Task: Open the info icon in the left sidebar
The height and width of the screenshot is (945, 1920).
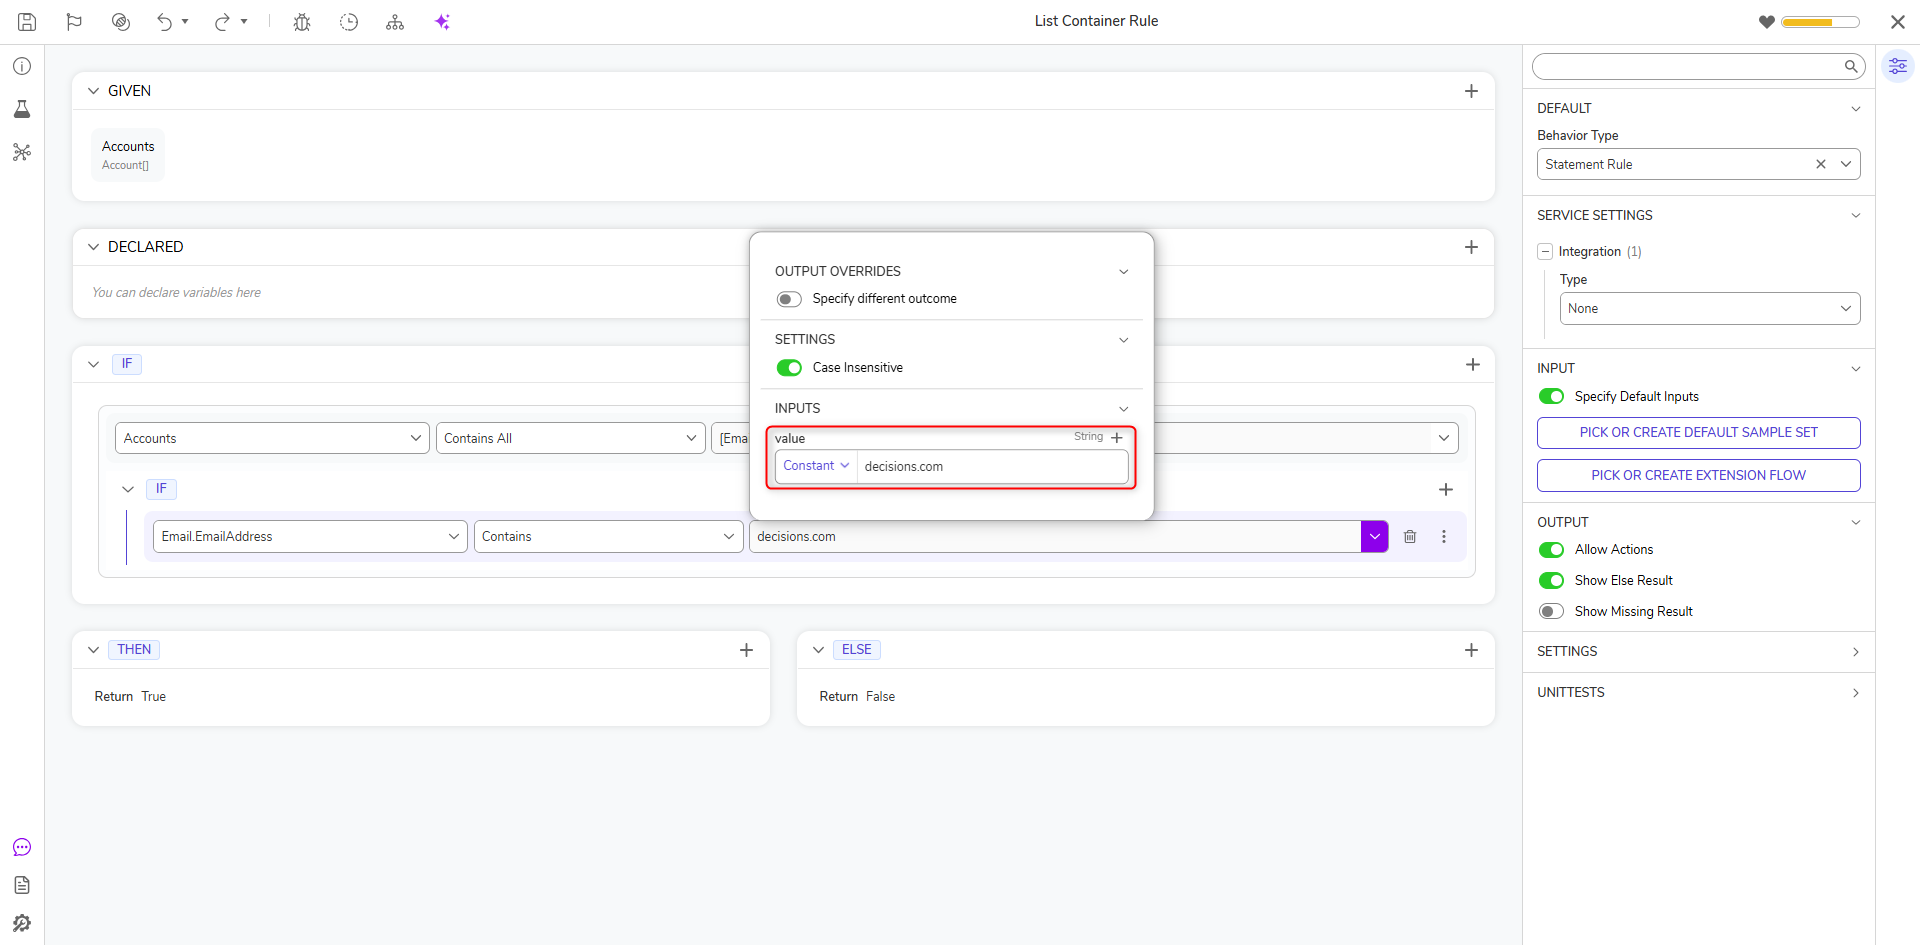Action: 22,66
